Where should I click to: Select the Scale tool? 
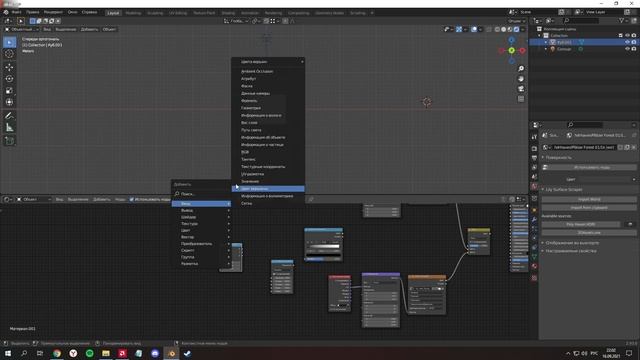pyautogui.click(x=9, y=91)
